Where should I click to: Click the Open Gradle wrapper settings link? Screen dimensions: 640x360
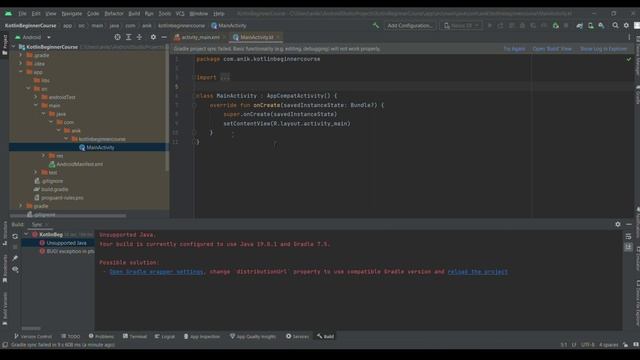156,272
